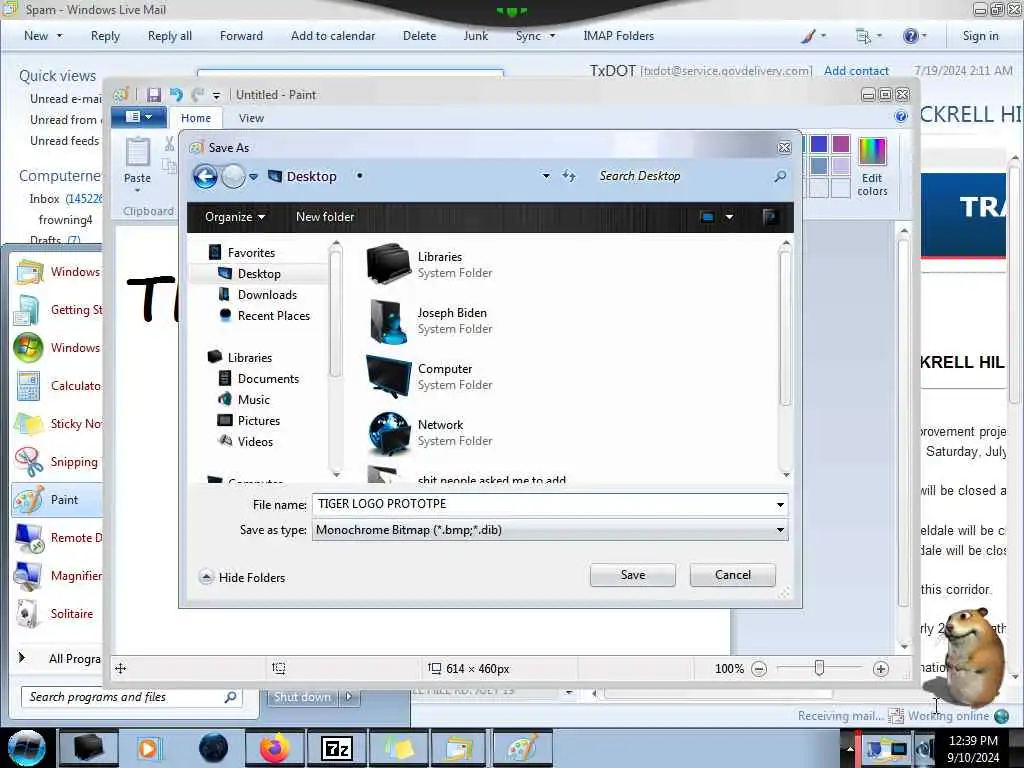This screenshot has width=1024, height=768.
Task: Switch to the Home ribbon tab in Paint
Action: pos(196,118)
